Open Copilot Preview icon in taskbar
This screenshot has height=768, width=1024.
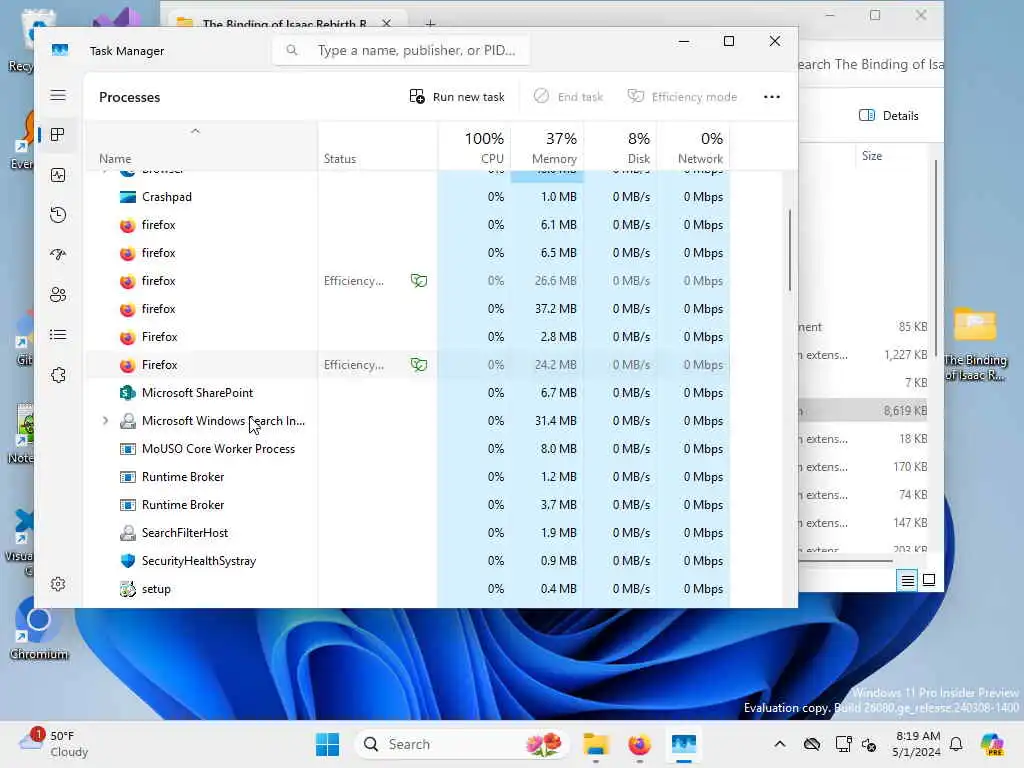pyautogui.click(x=992, y=744)
